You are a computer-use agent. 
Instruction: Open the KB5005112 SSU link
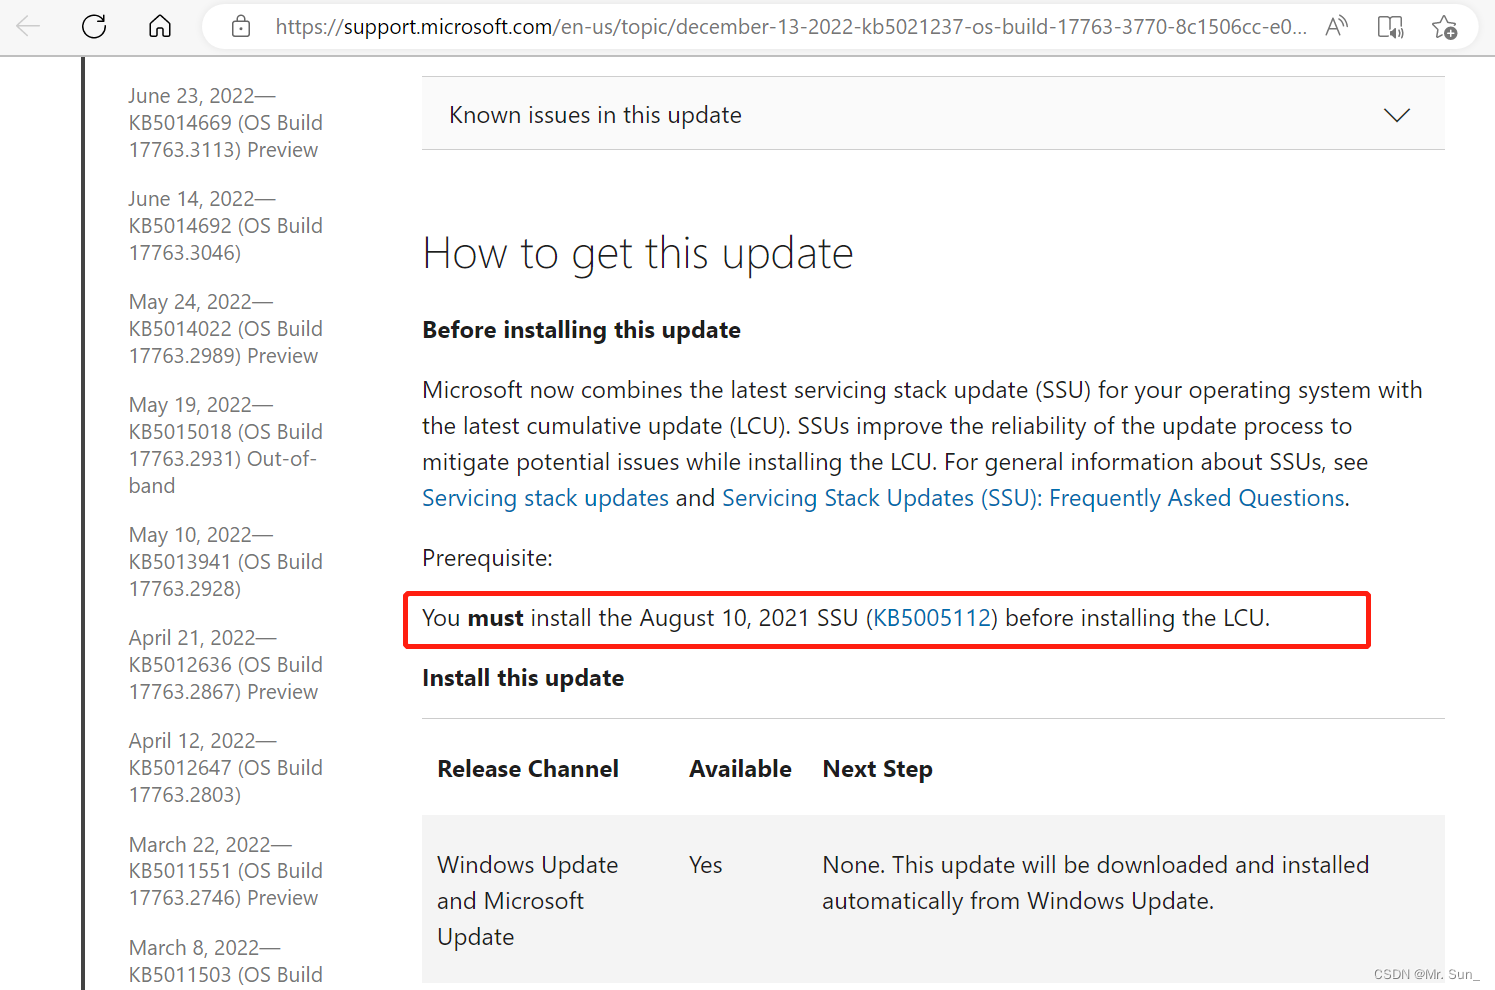click(x=931, y=618)
